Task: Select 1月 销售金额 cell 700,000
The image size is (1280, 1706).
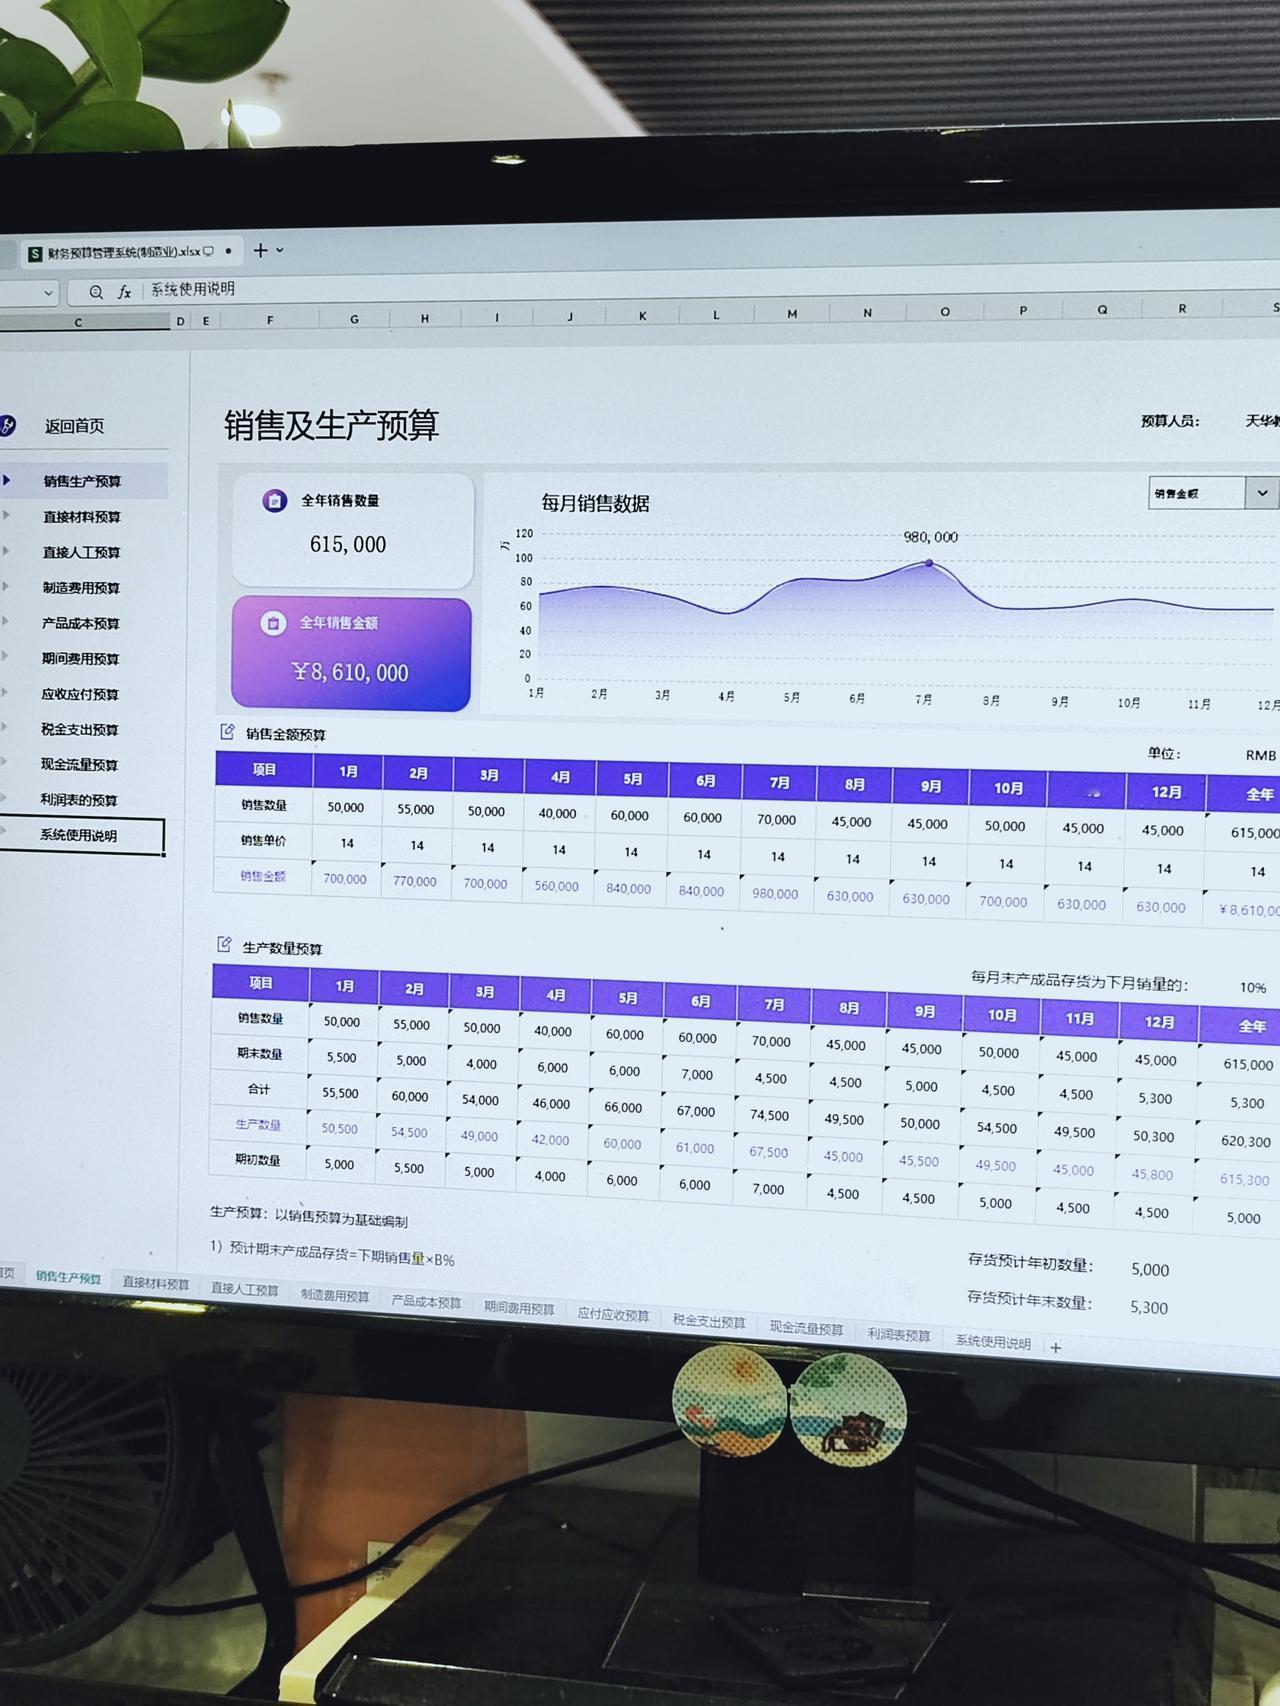Action: 345,879
